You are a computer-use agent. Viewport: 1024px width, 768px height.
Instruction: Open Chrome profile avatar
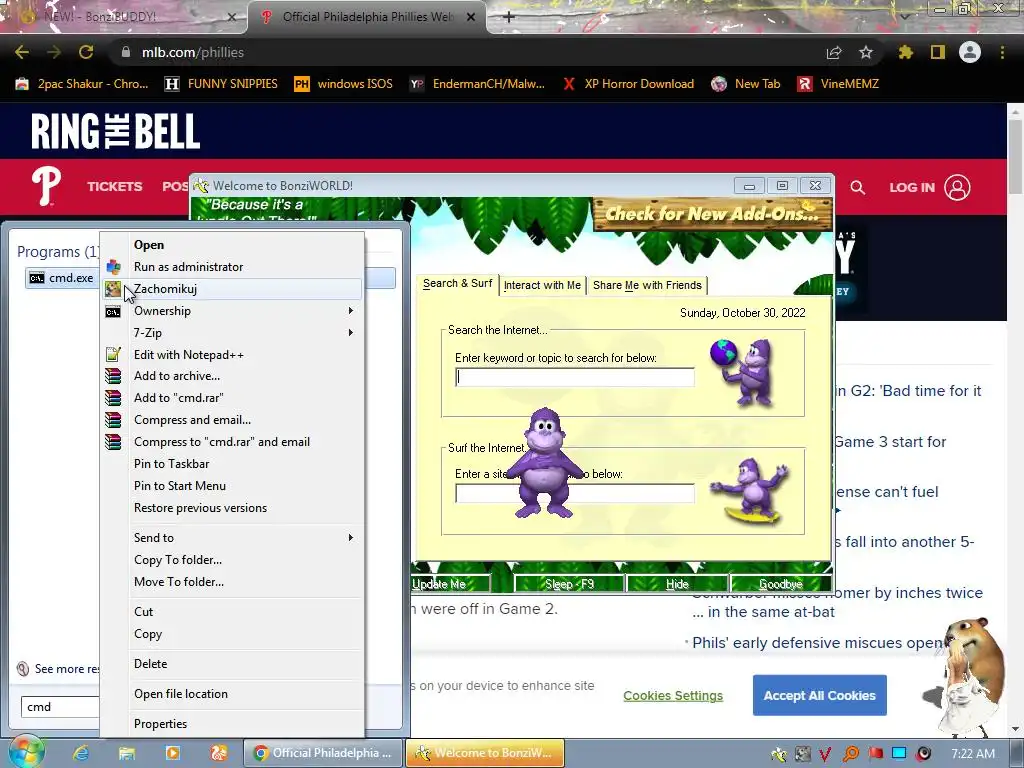[970, 52]
